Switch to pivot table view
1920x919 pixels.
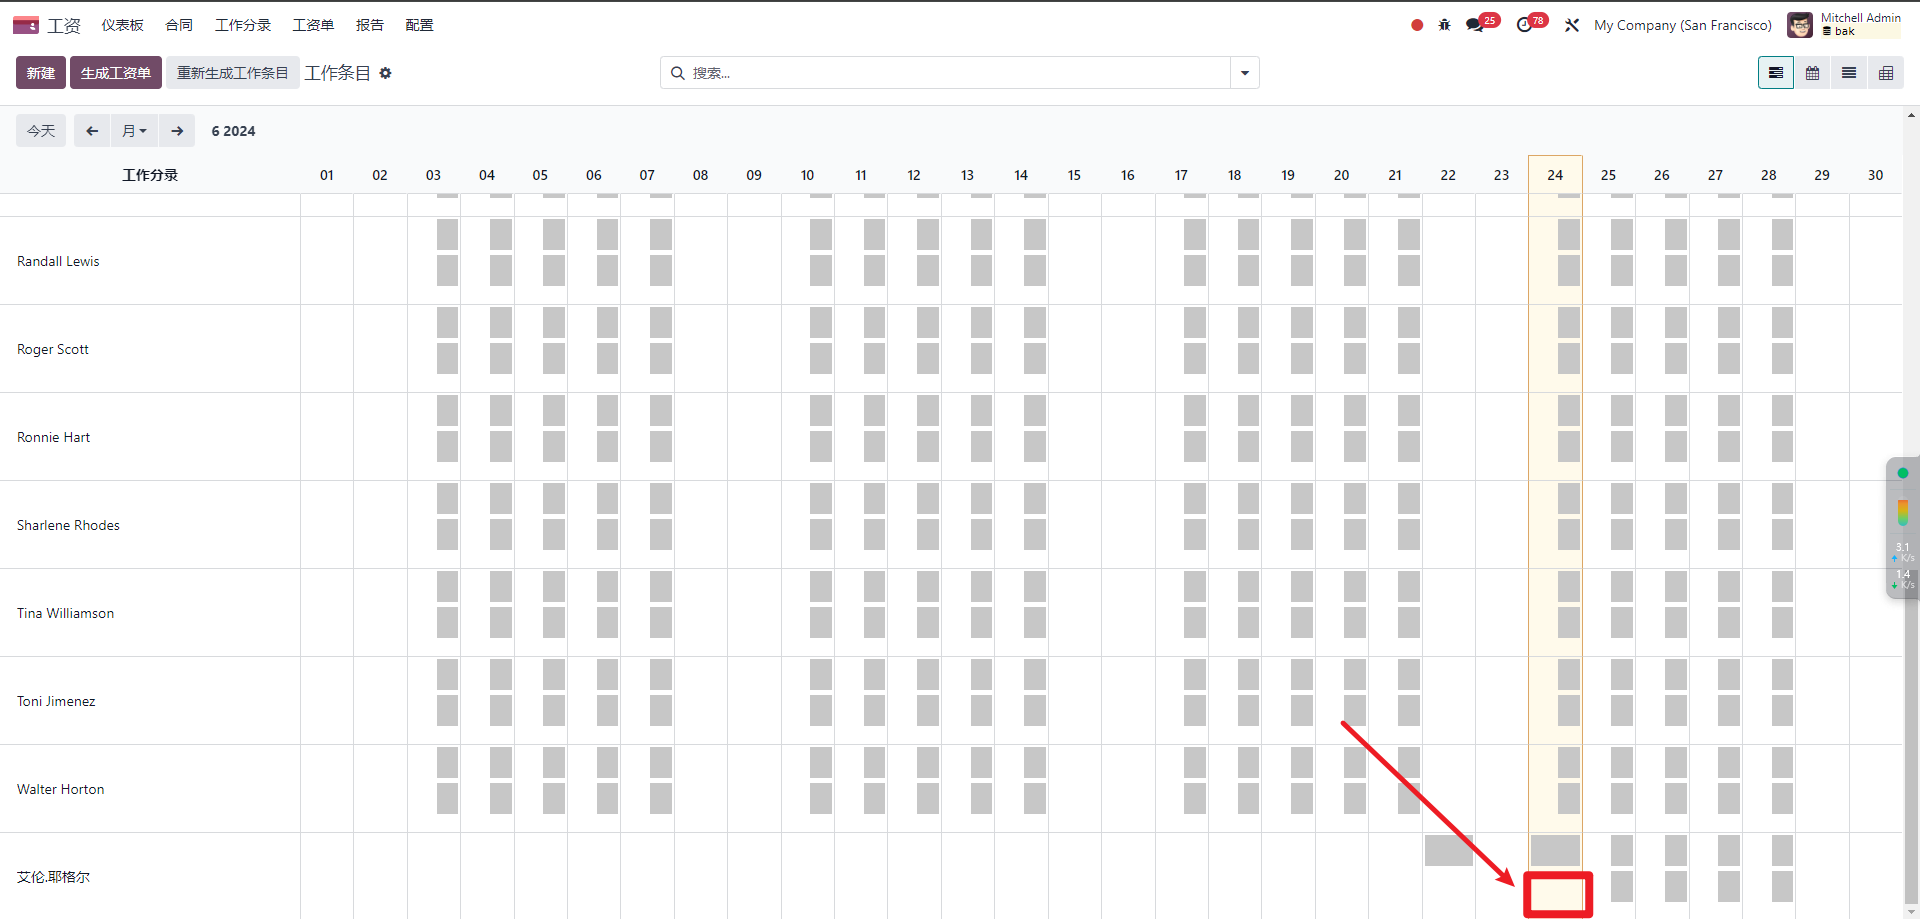click(x=1886, y=73)
